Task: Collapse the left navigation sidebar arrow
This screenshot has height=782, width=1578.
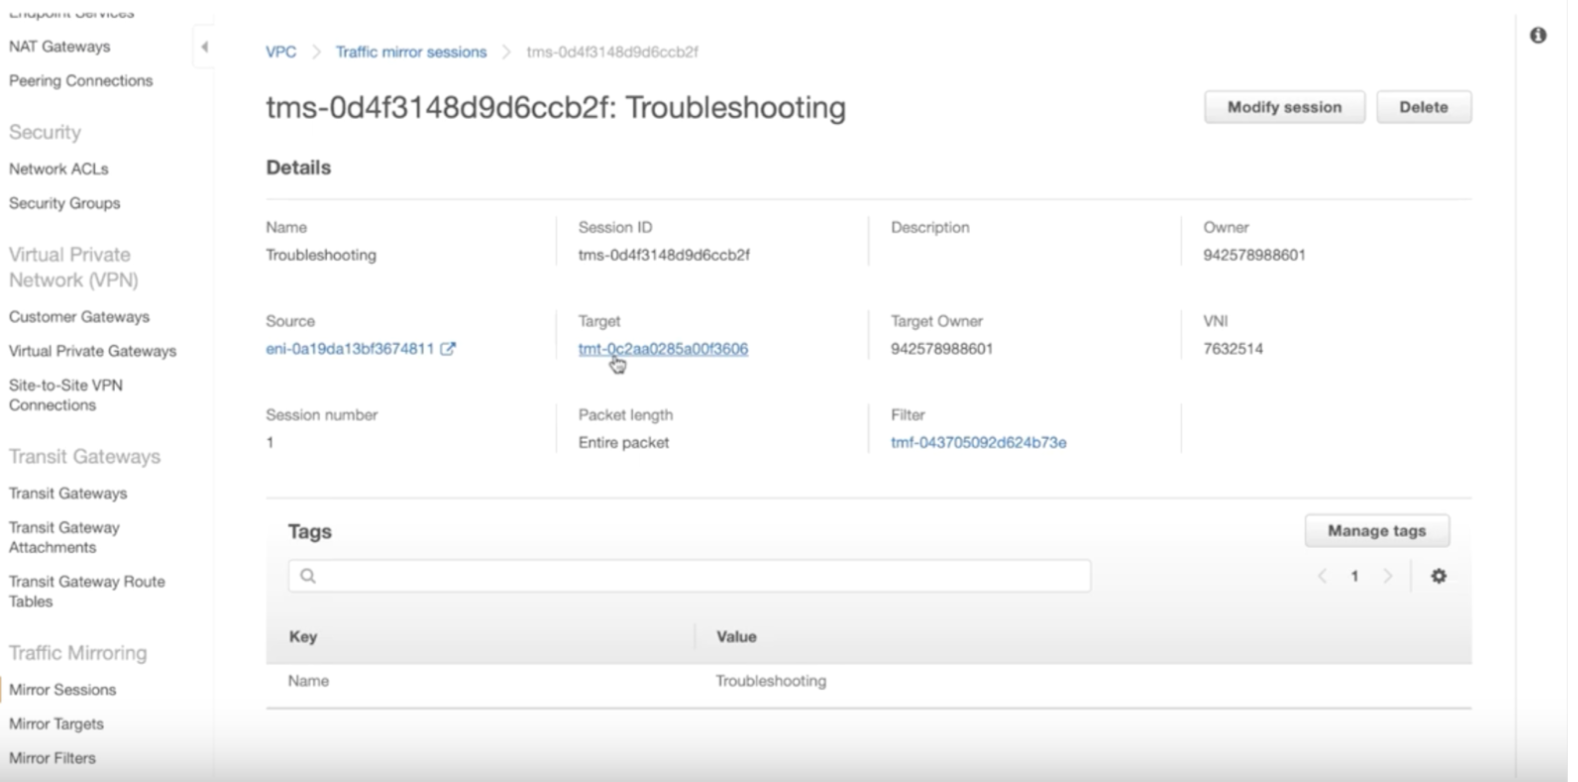Action: point(204,47)
